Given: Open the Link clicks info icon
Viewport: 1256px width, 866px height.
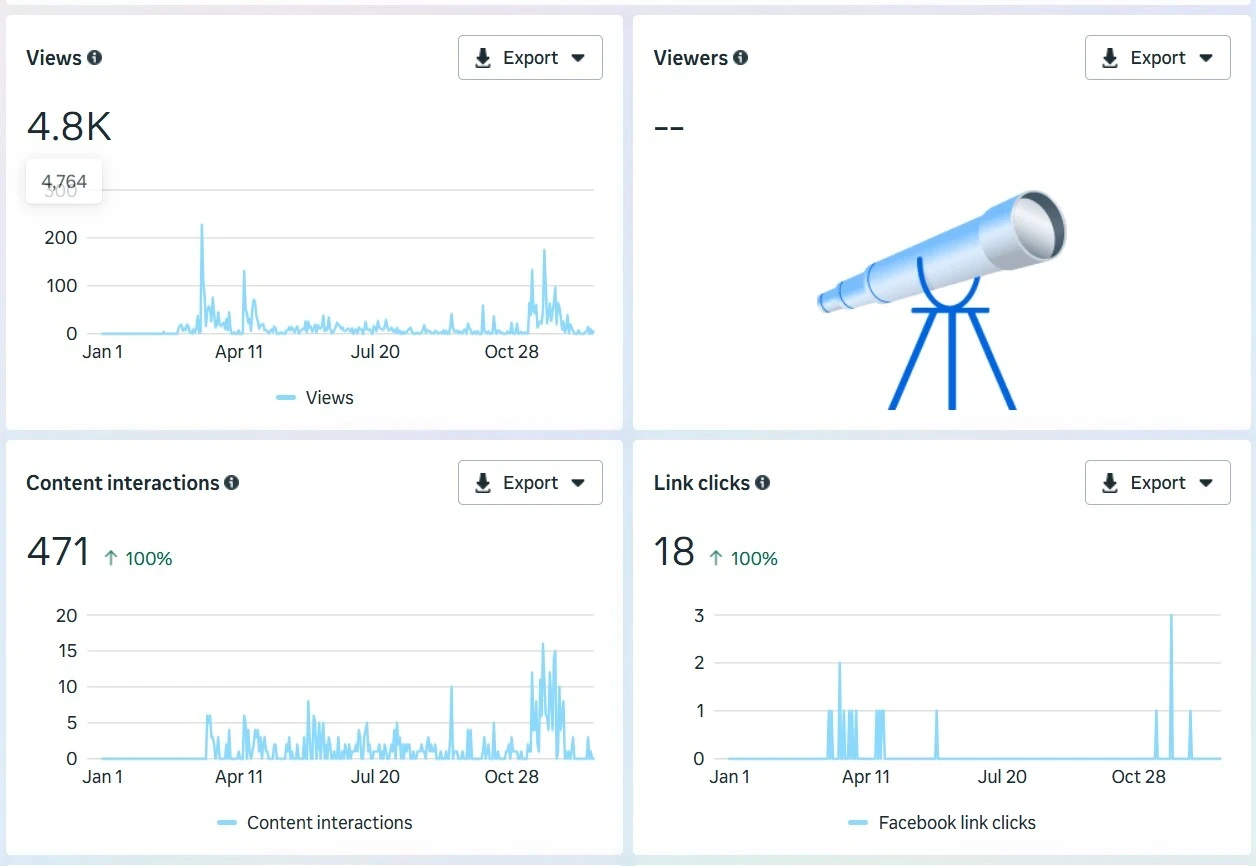Looking at the screenshot, I should click(x=763, y=482).
